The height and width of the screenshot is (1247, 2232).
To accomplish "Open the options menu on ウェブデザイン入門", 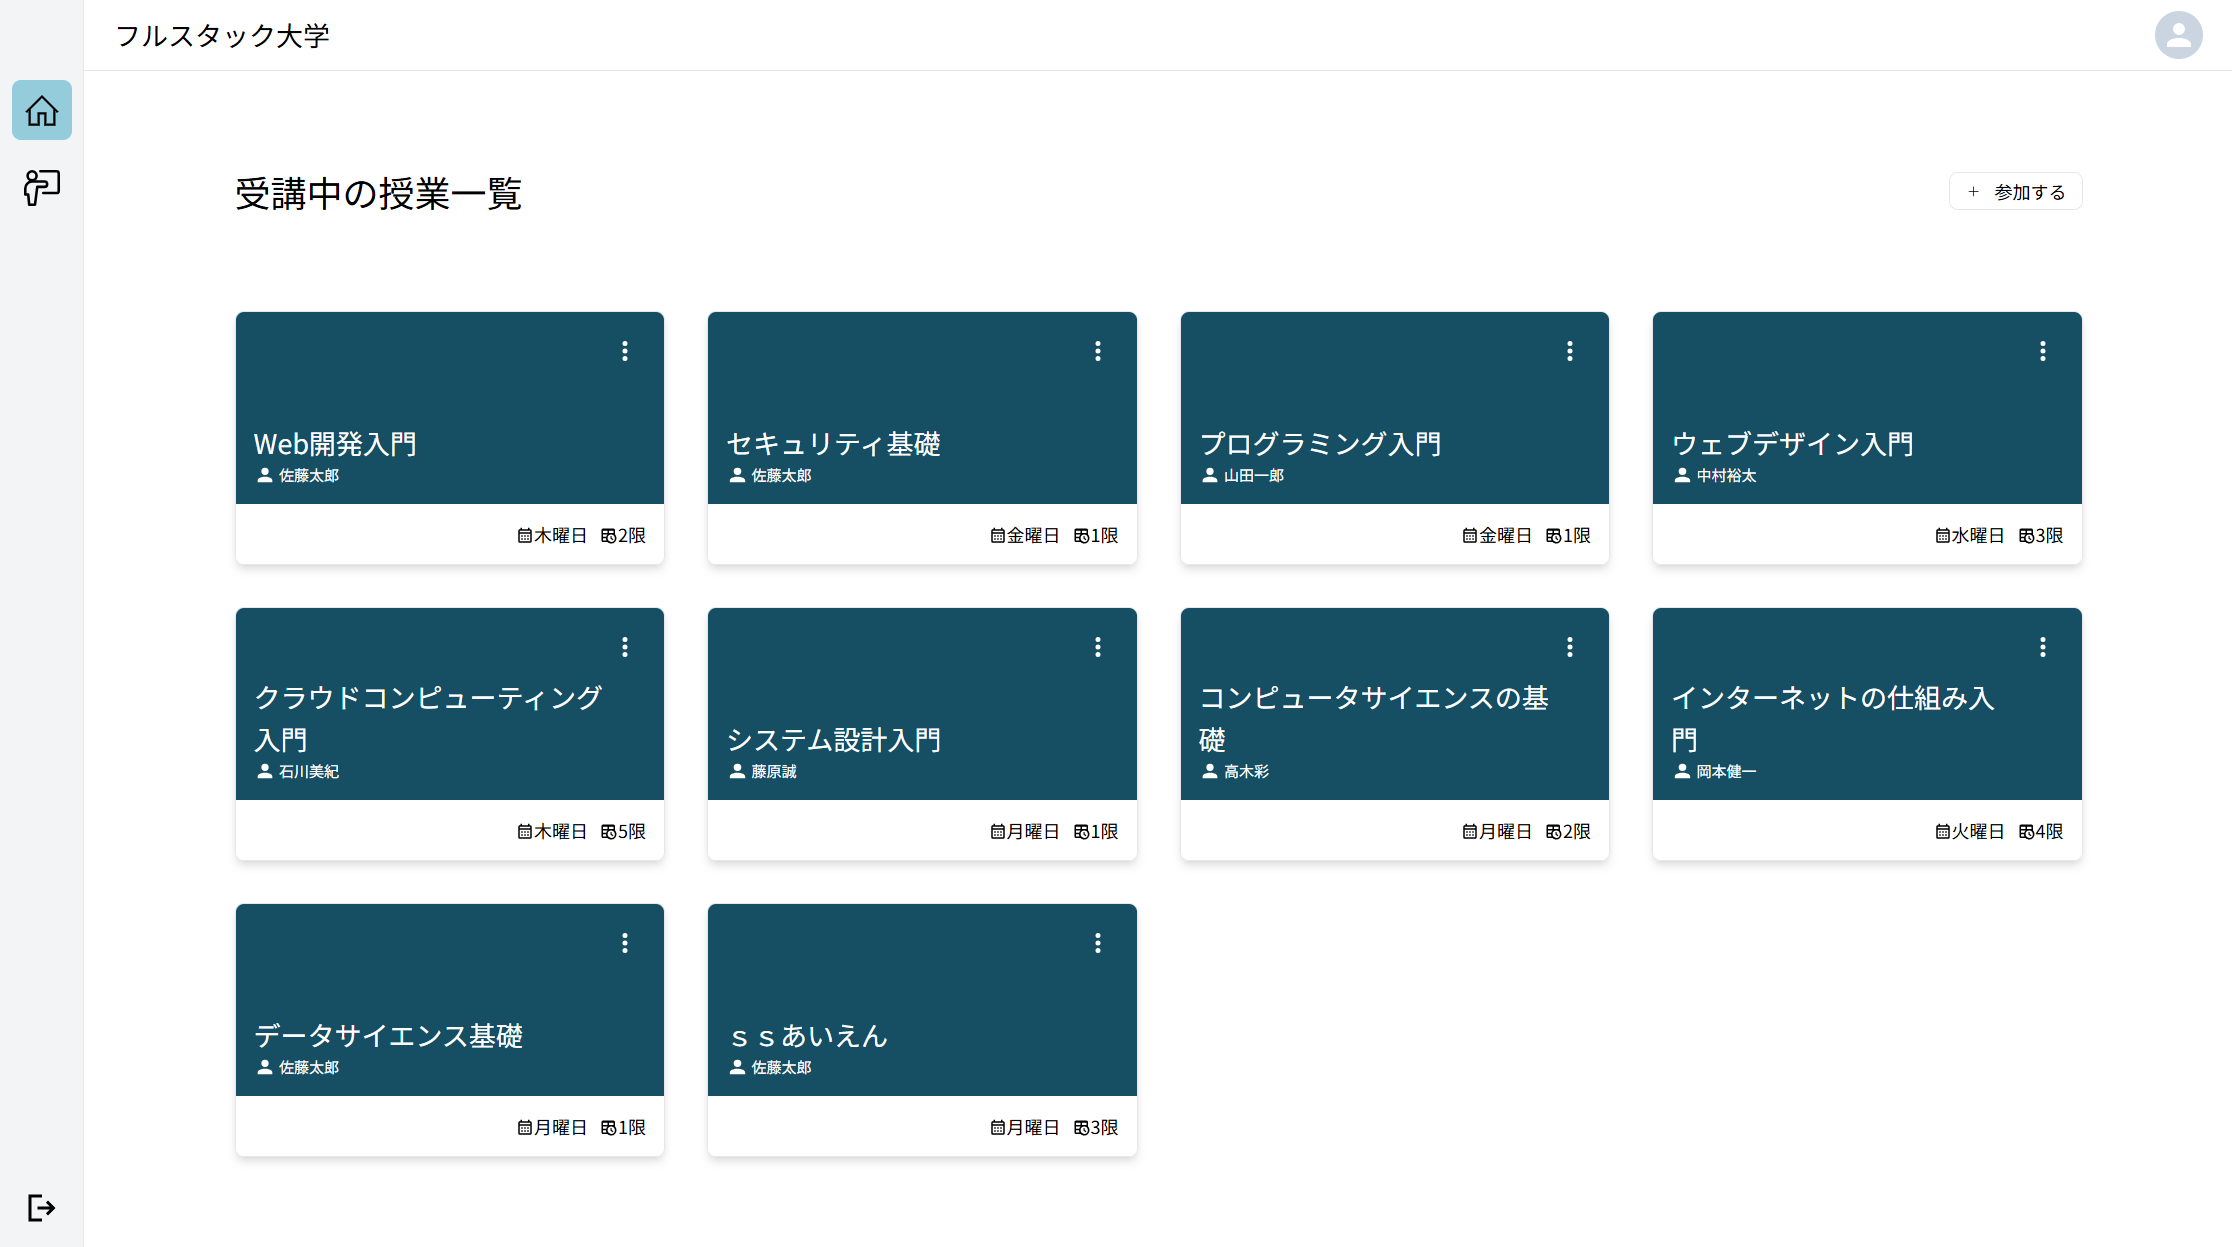I will [2042, 351].
